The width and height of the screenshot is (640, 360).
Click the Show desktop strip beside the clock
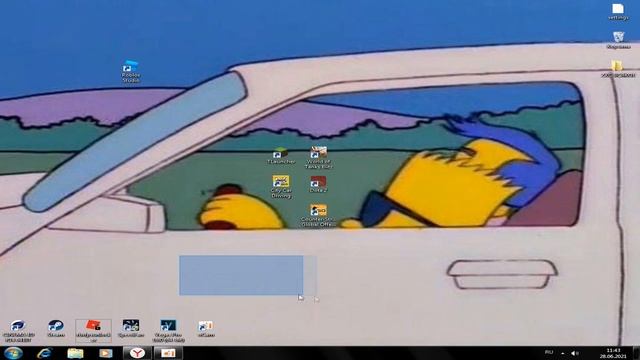(x=636, y=353)
